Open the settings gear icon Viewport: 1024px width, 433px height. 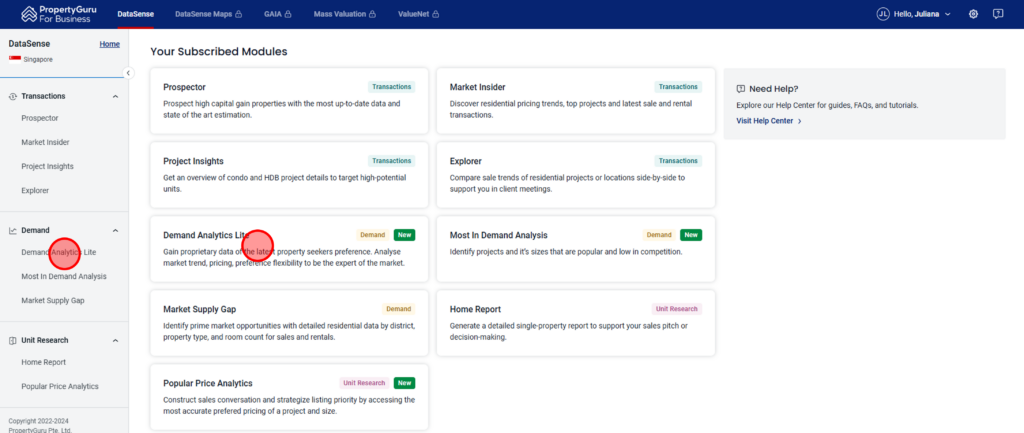tap(973, 14)
